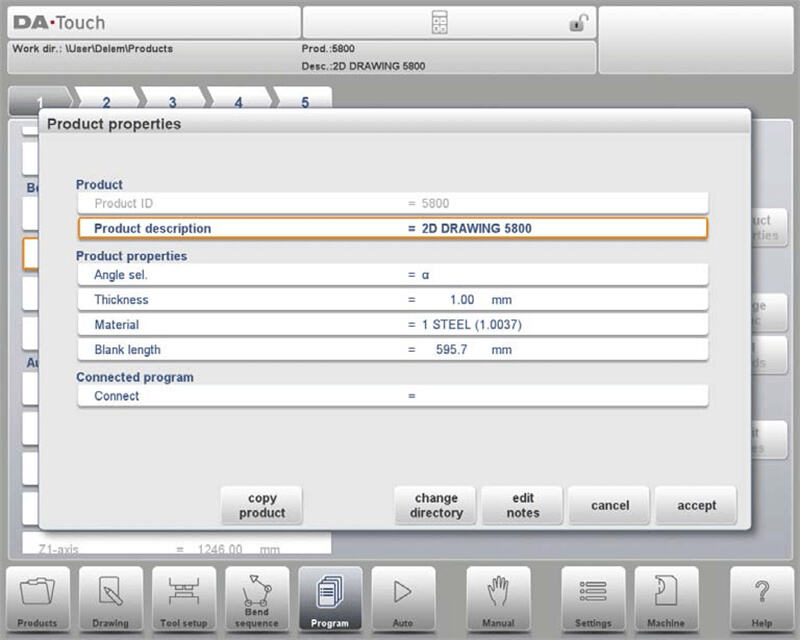Open Help question mark icon

[761, 598]
